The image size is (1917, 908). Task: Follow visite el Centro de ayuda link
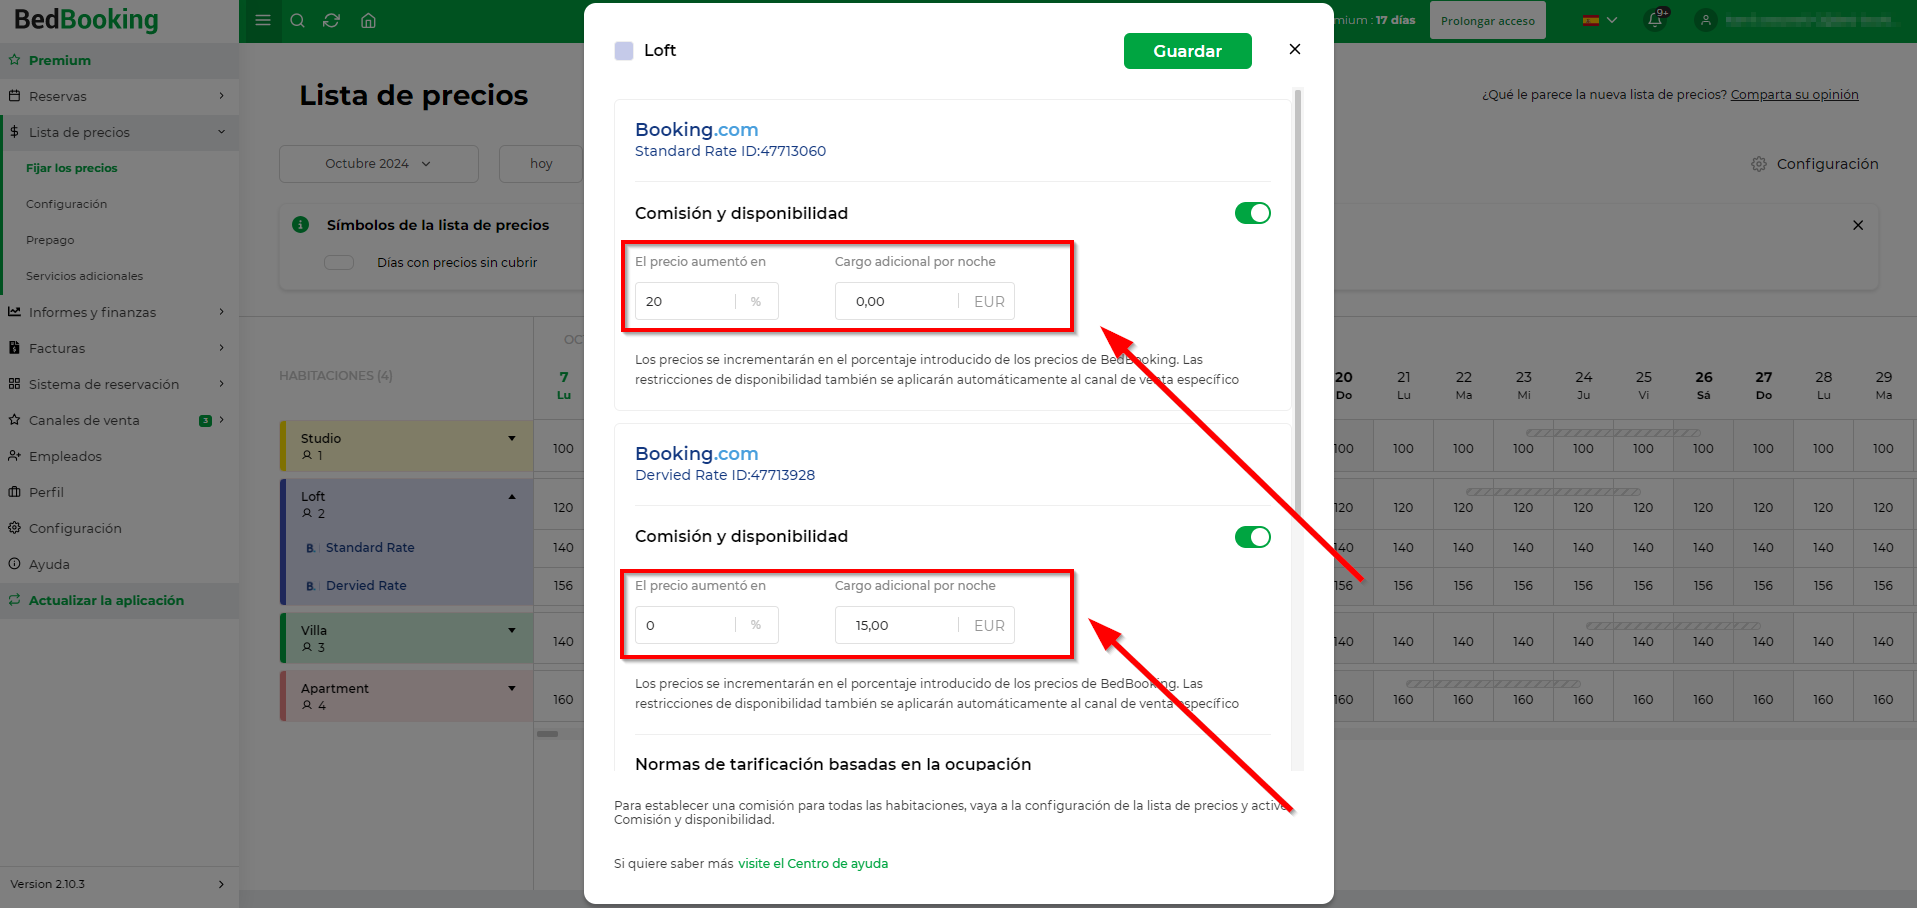[x=813, y=863]
